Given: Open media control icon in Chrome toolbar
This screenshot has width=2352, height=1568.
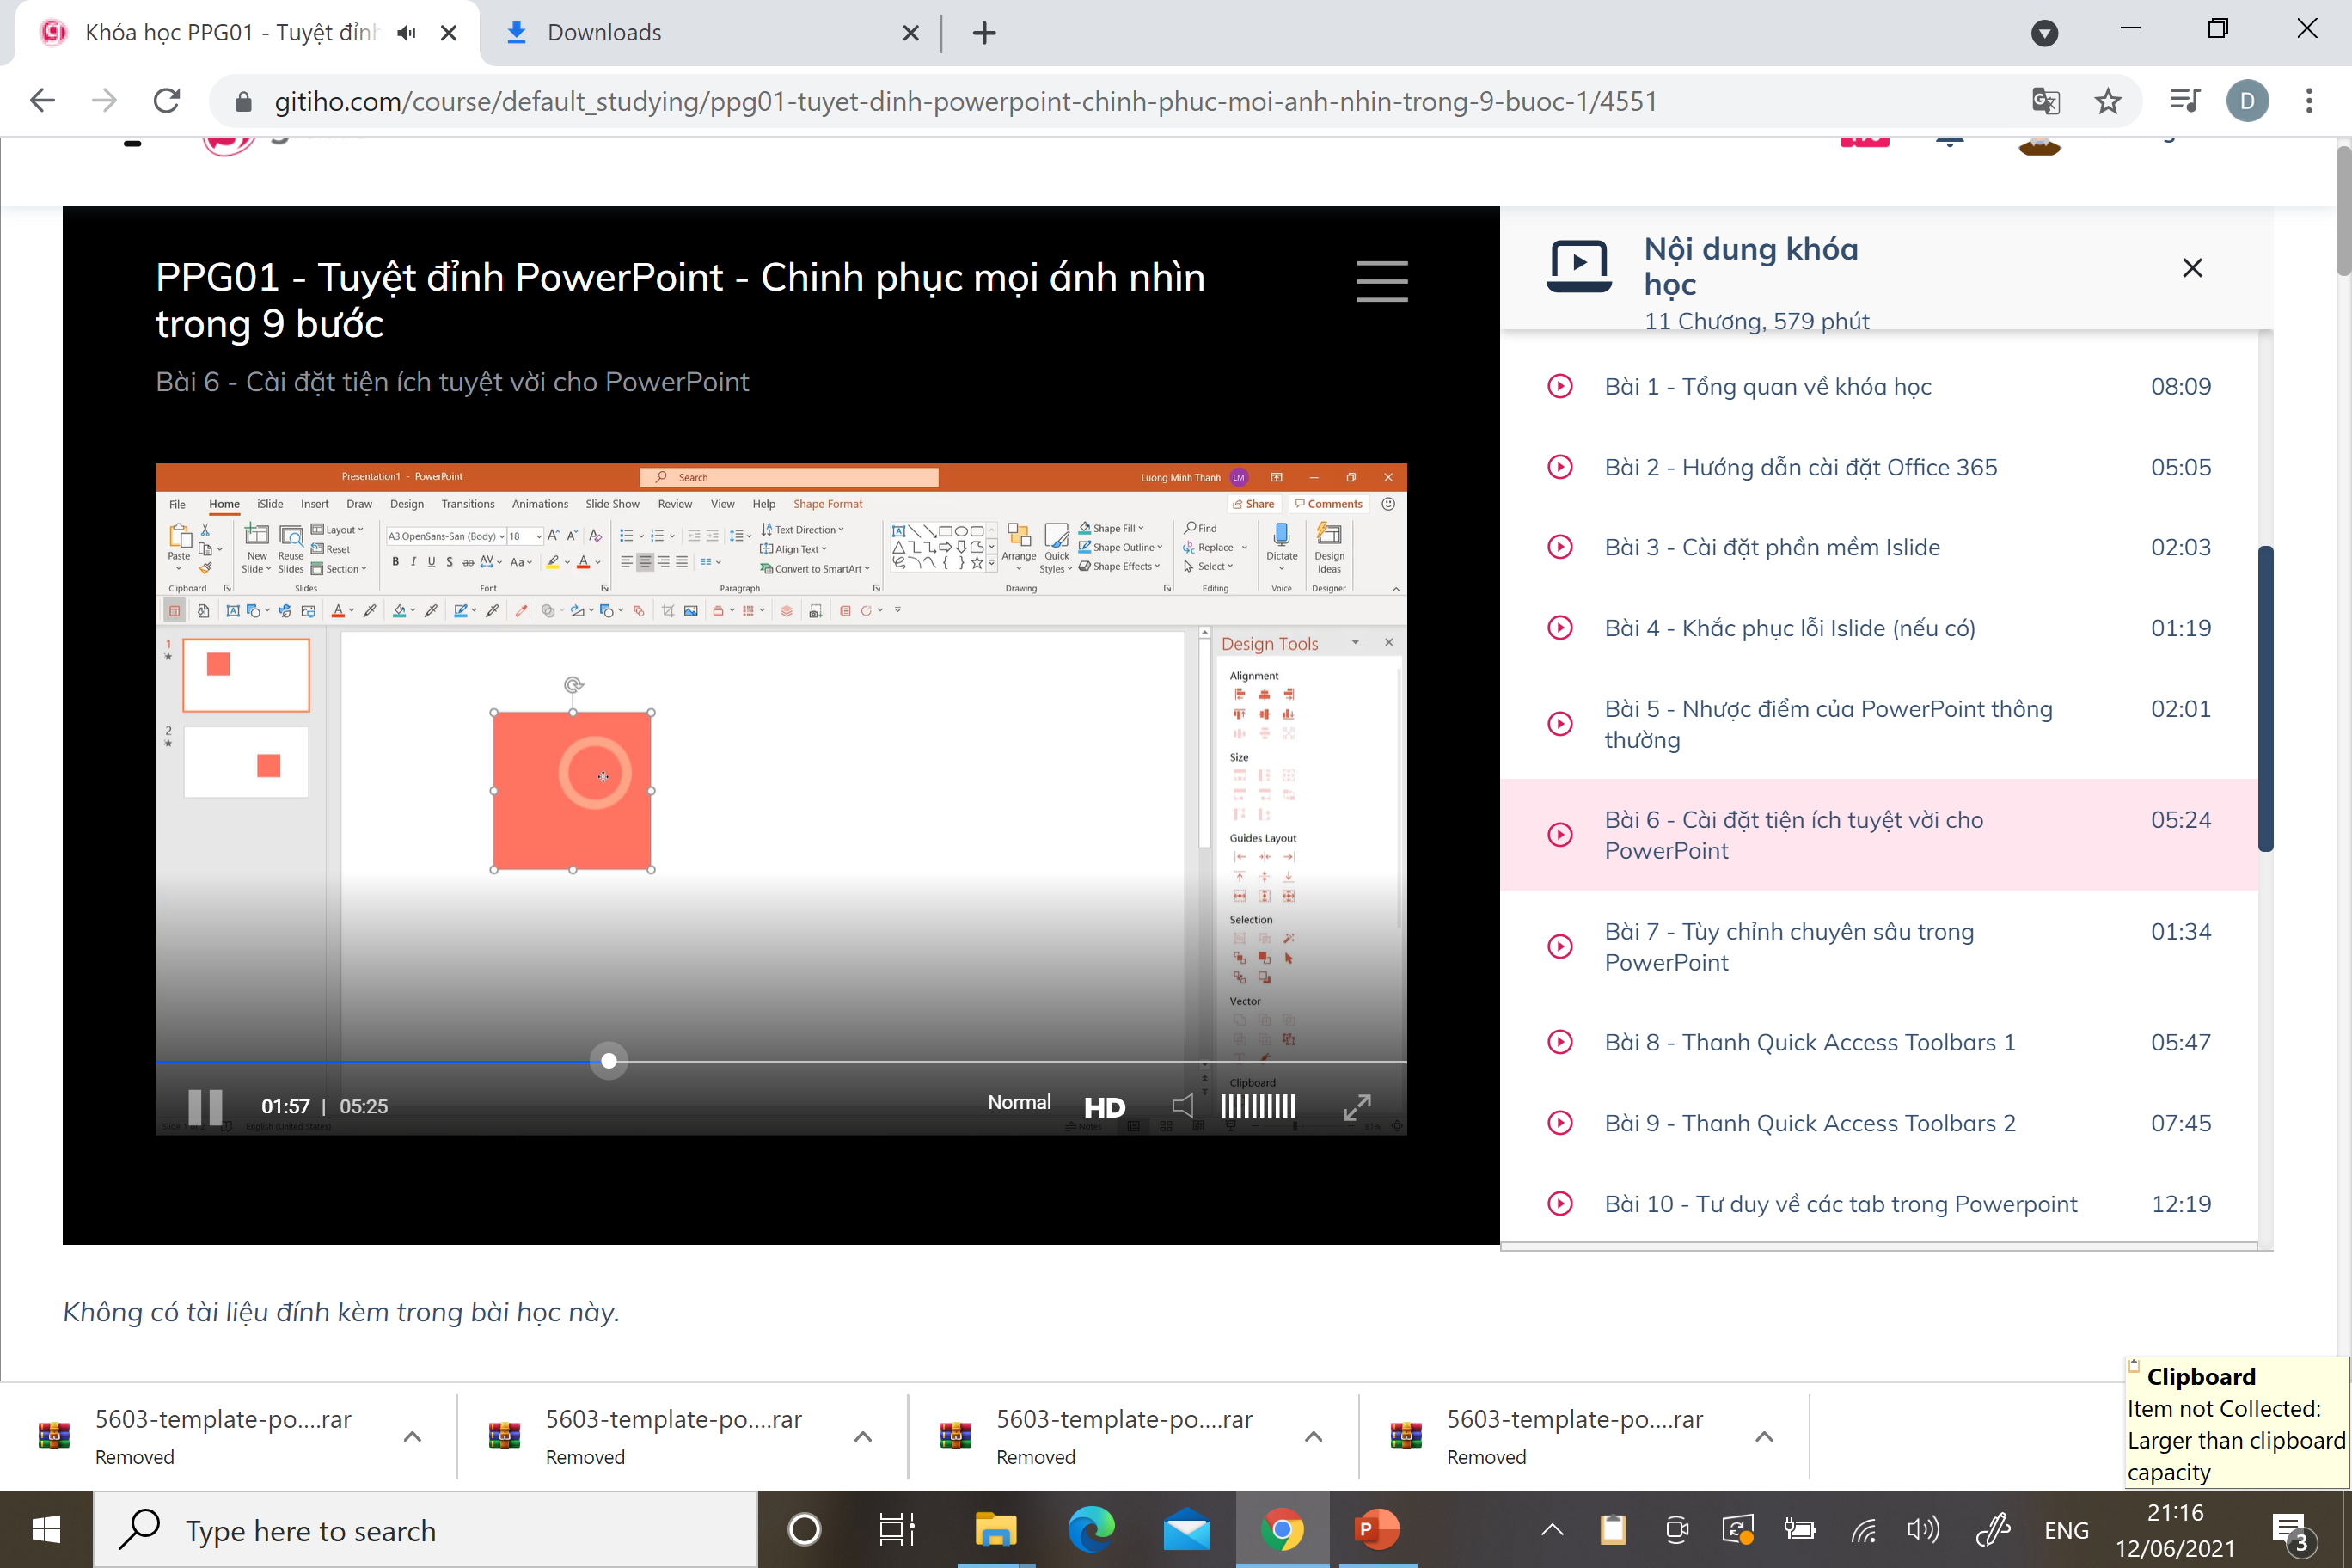Looking at the screenshot, I should click(x=2184, y=101).
